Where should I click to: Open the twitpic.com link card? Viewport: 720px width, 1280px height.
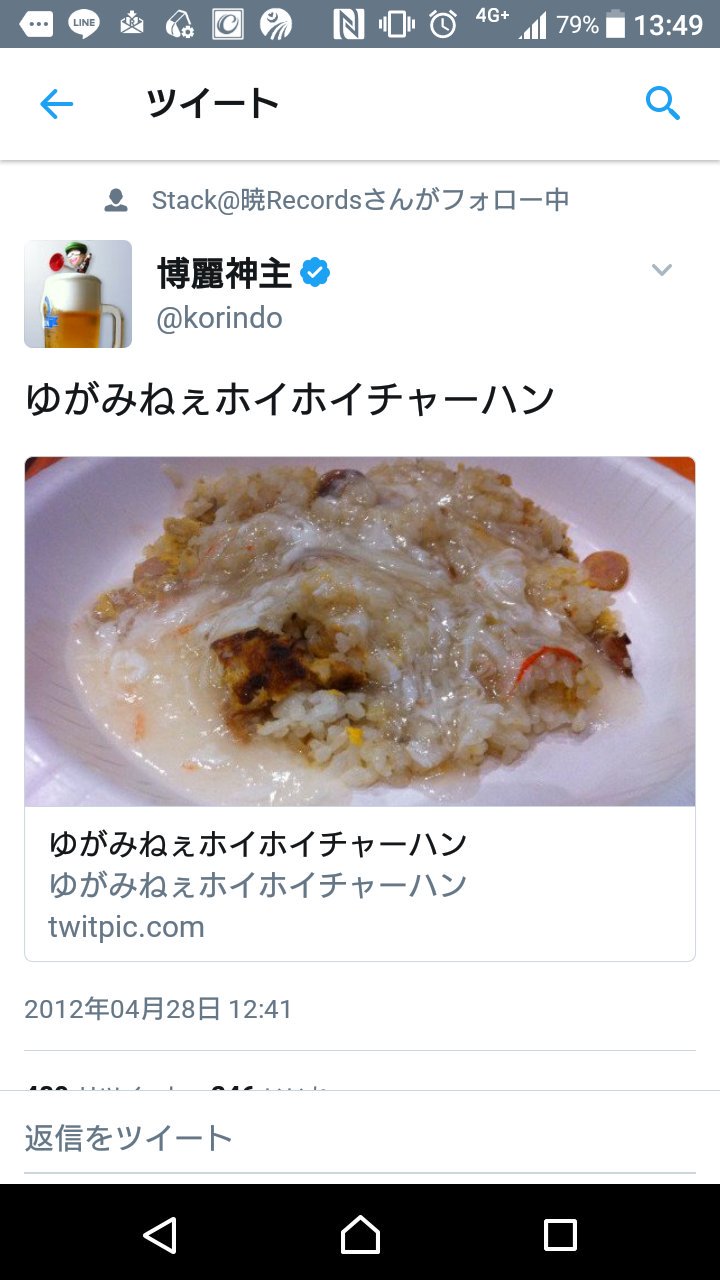(x=360, y=884)
